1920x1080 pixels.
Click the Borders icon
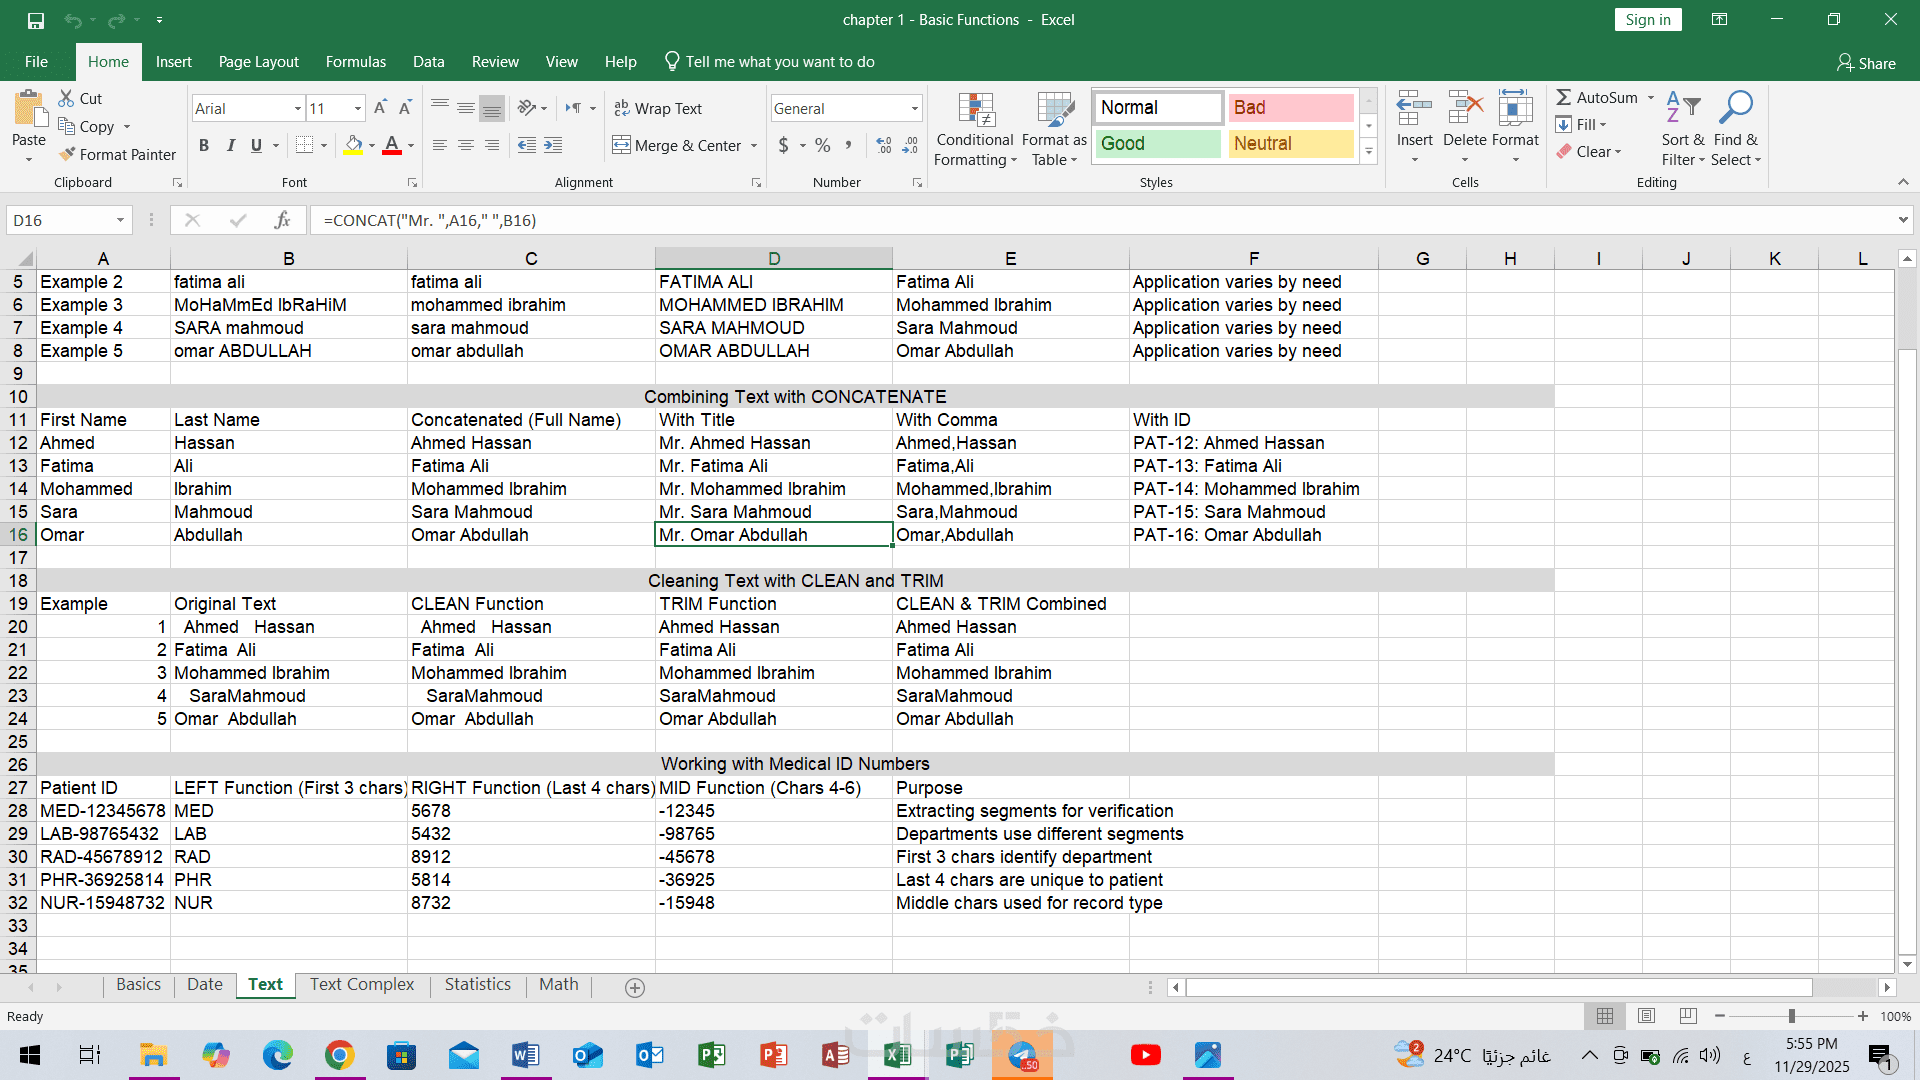(x=305, y=145)
